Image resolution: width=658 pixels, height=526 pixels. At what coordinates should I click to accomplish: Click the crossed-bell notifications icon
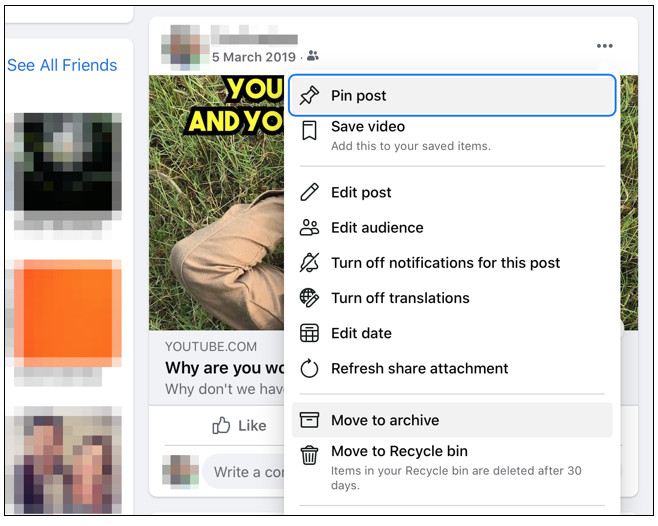coord(310,263)
